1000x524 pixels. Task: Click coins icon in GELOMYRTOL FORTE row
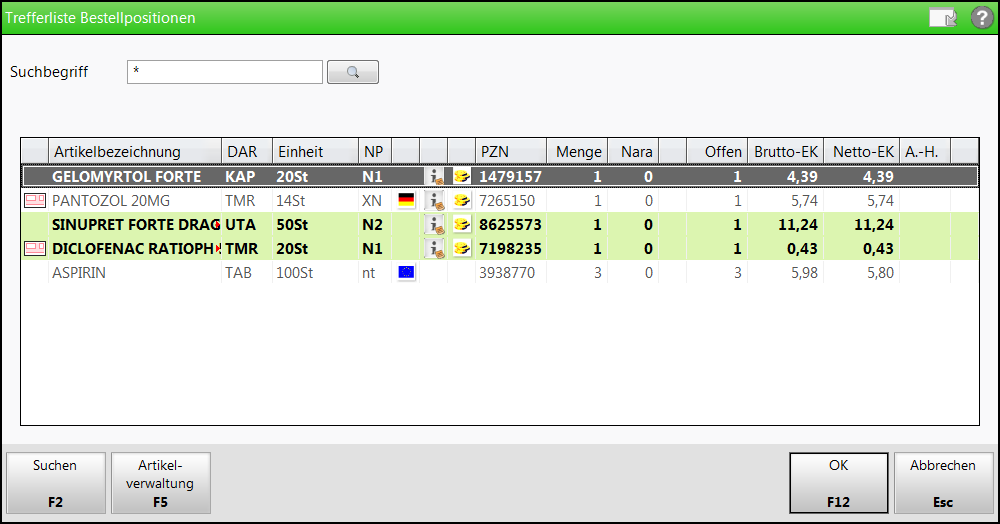click(462, 176)
